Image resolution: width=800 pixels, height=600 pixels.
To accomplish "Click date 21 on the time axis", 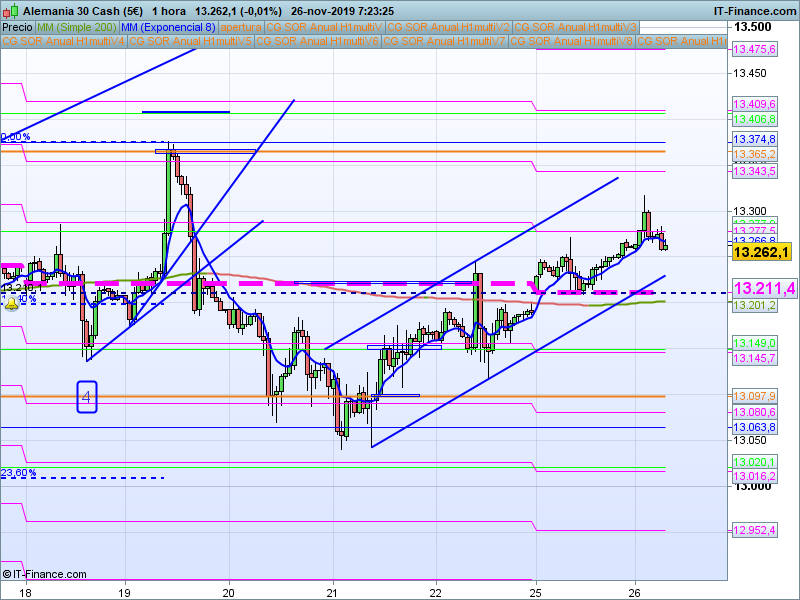I will pyautogui.click(x=332, y=593).
